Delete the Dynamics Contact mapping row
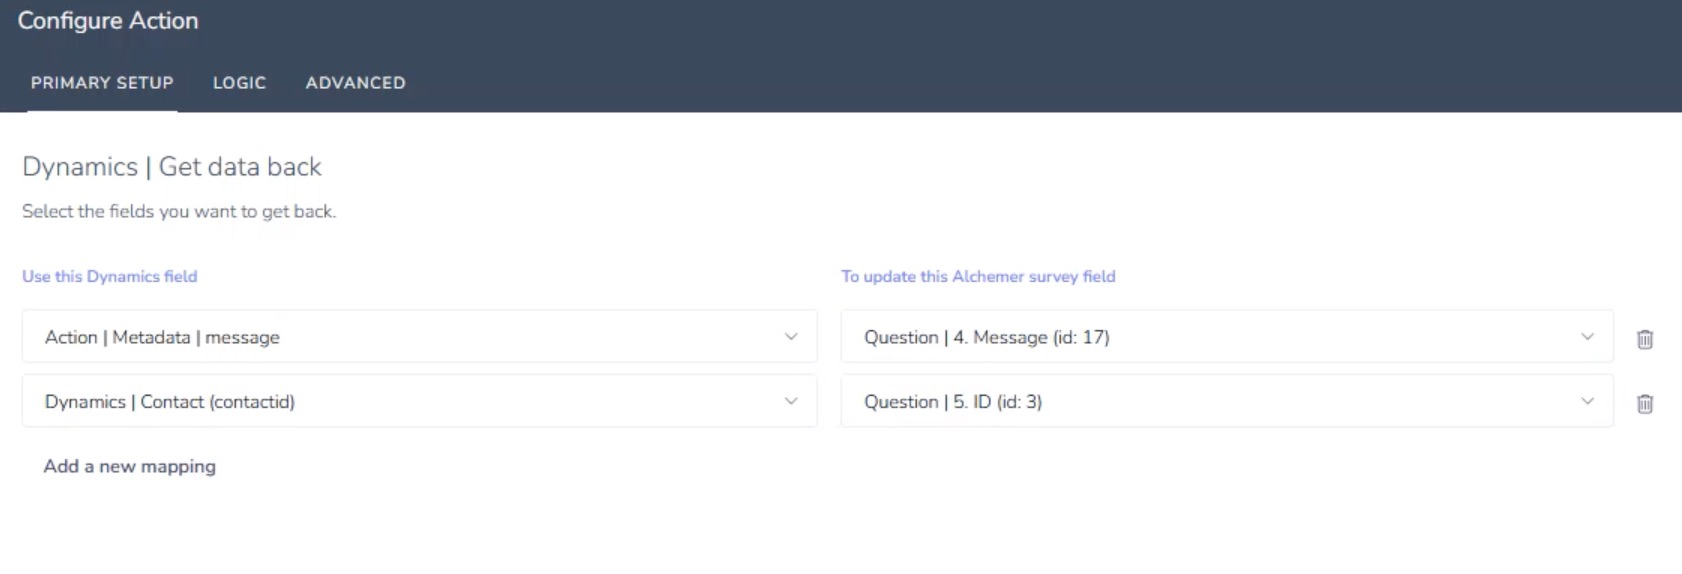The width and height of the screenshot is (1682, 574). (x=1644, y=403)
